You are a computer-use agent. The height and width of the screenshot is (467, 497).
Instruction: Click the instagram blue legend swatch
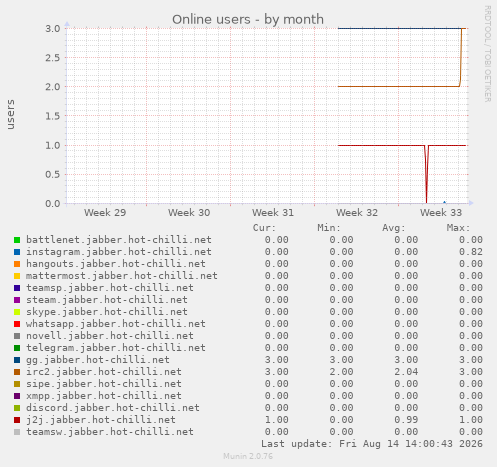pyautogui.click(x=17, y=252)
